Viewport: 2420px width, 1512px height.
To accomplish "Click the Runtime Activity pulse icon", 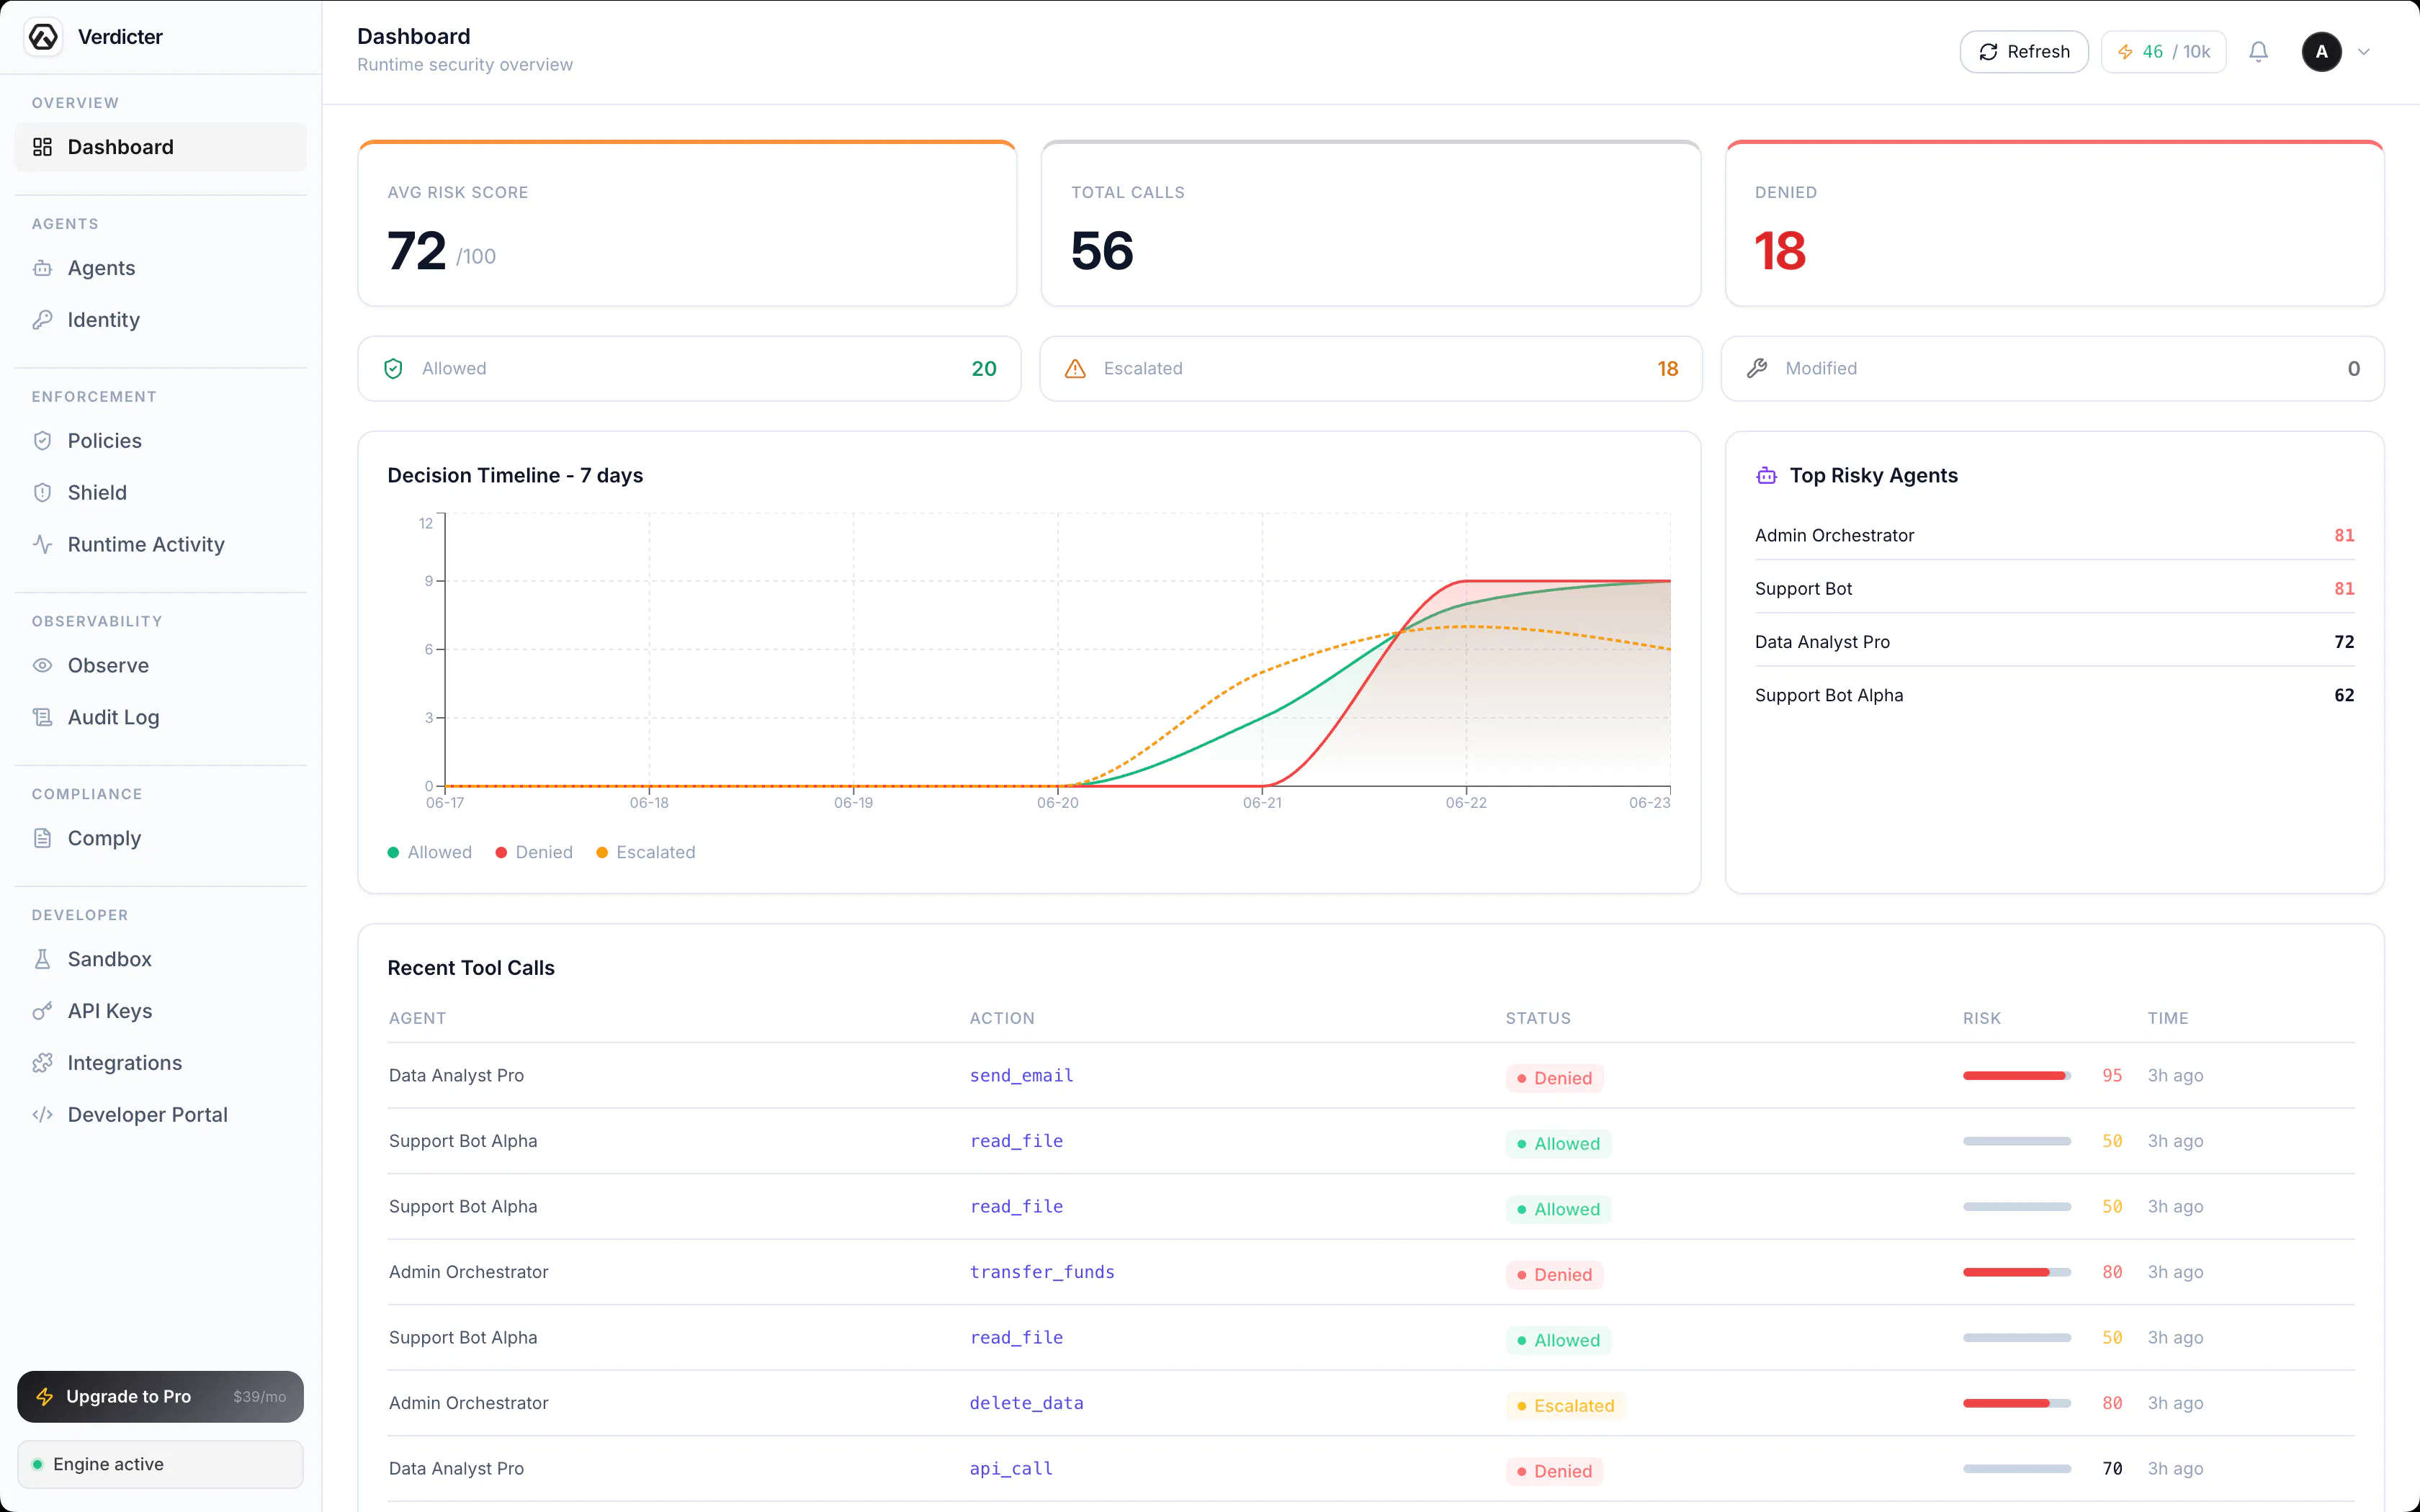I will [x=42, y=545].
